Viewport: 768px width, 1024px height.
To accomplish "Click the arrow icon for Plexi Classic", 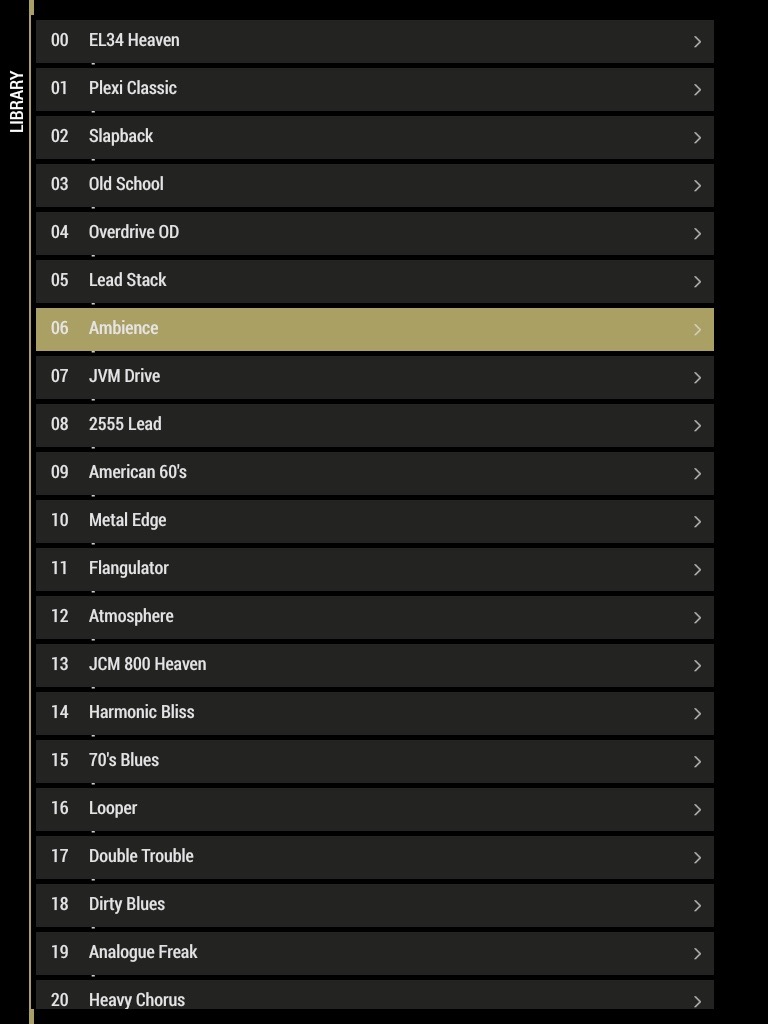I will point(697,89).
